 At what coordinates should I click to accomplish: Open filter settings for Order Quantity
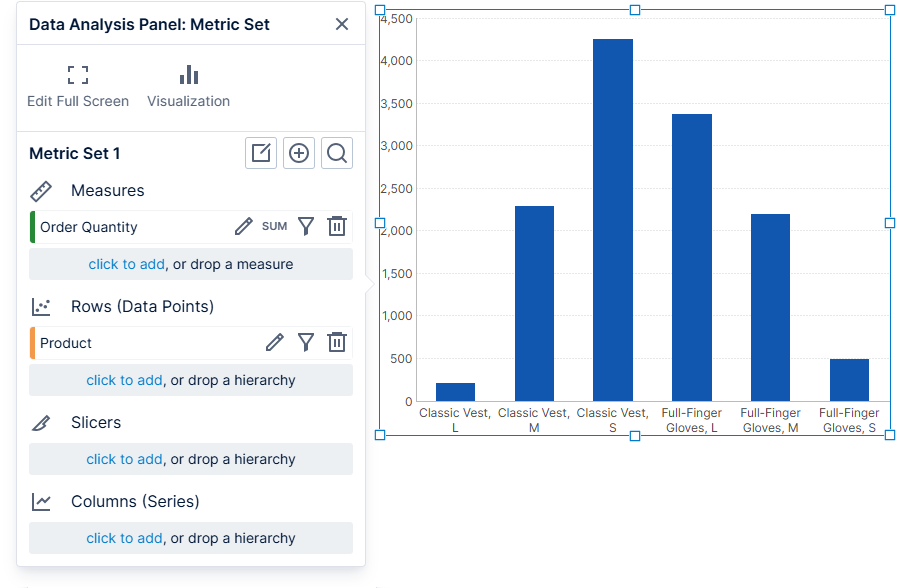pos(306,226)
